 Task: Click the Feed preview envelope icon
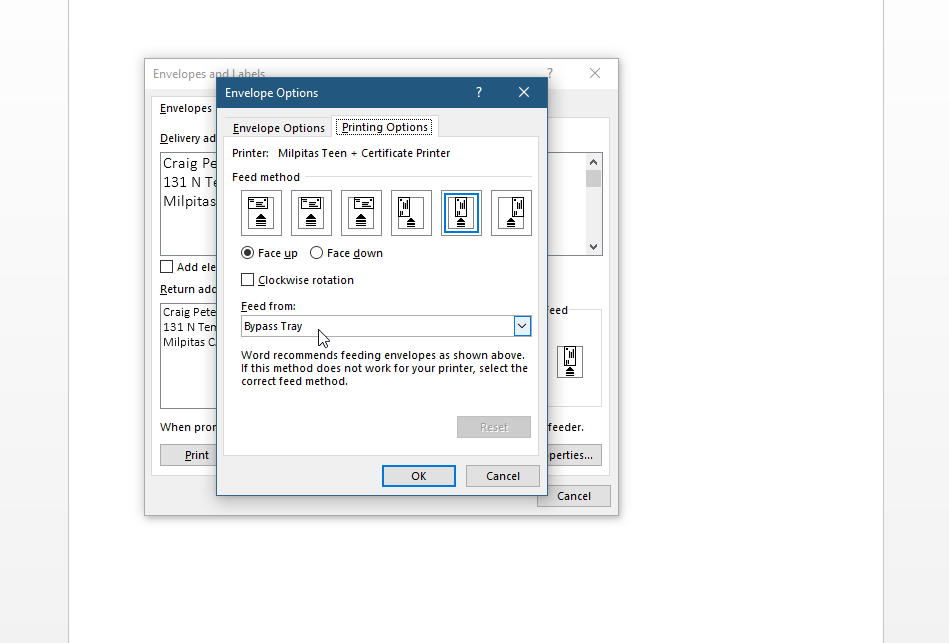[x=570, y=361]
